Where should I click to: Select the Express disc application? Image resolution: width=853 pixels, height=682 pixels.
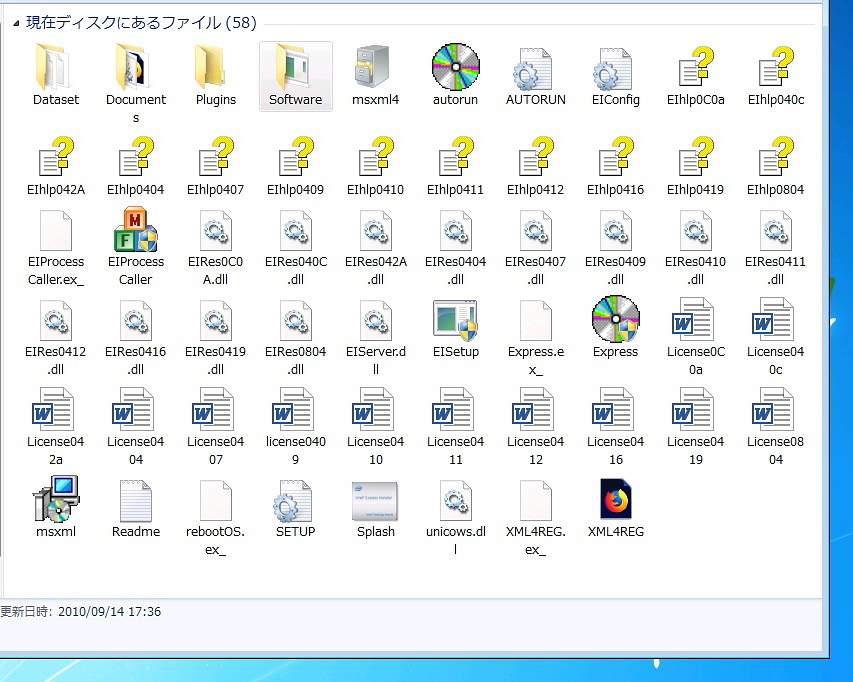(x=615, y=320)
